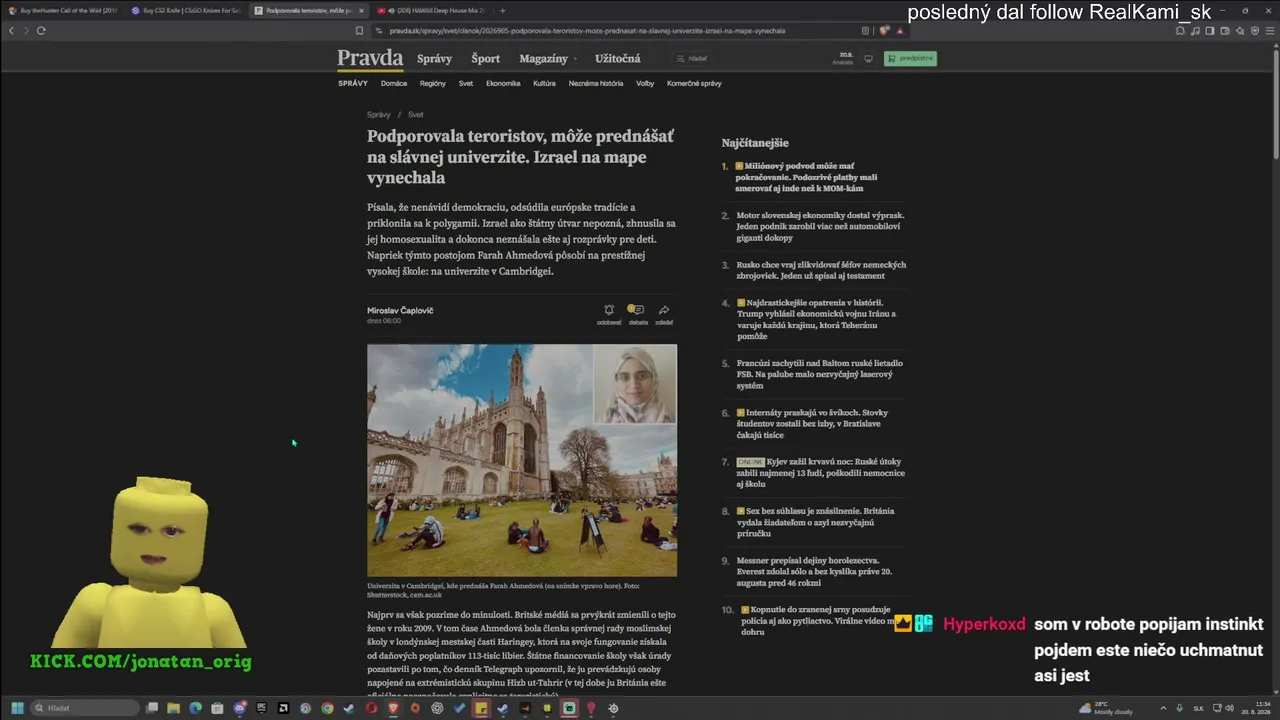Image resolution: width=1280 pixels, height=720 pixels.
Task: Go to Kultúra section
Action: coord(544,84)
